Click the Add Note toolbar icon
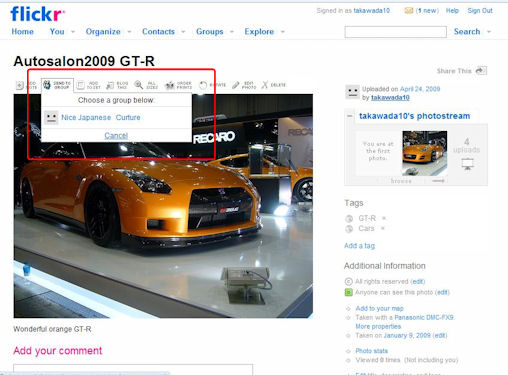The height and width of the screenshot is (375, 508). 20,85
